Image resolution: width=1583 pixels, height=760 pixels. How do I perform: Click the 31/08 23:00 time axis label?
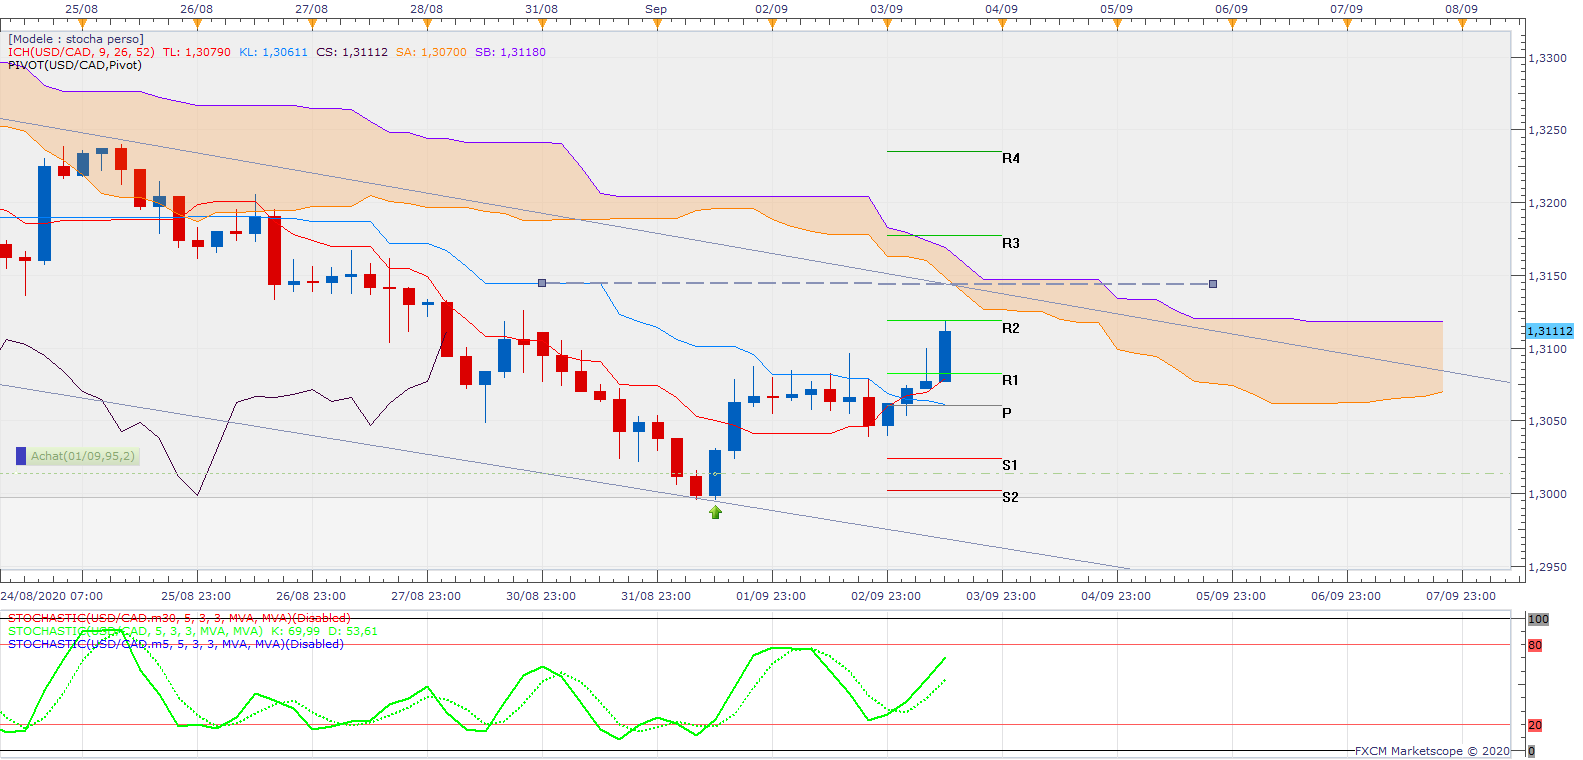tap(656, 596)
